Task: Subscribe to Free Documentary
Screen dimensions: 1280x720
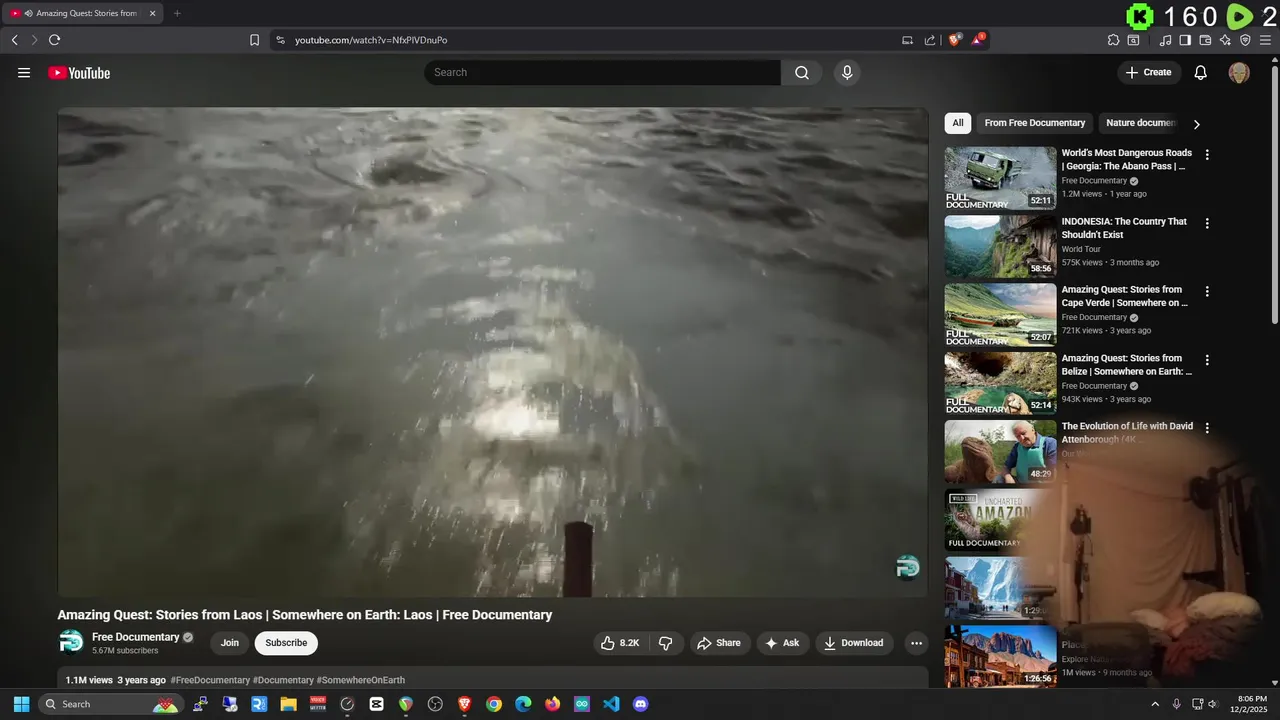Action: (286, 643)
